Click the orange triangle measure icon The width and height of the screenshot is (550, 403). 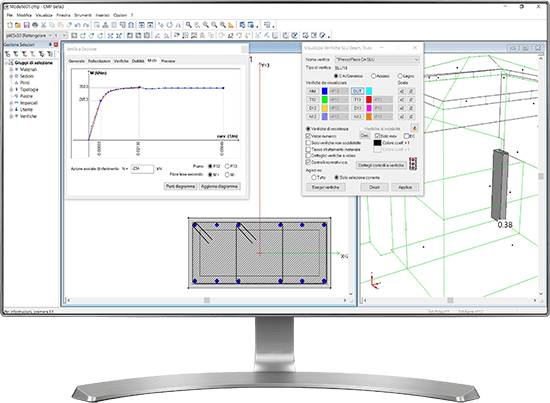coord(231,25)
